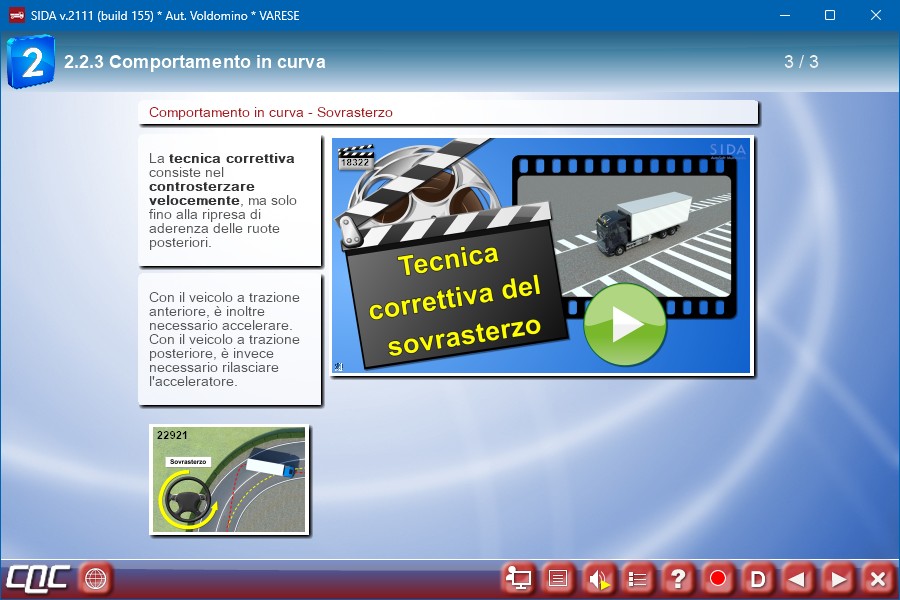Close the lesson with the red X button
Viewport: 900px width, 600px height.
click(877, 578)
